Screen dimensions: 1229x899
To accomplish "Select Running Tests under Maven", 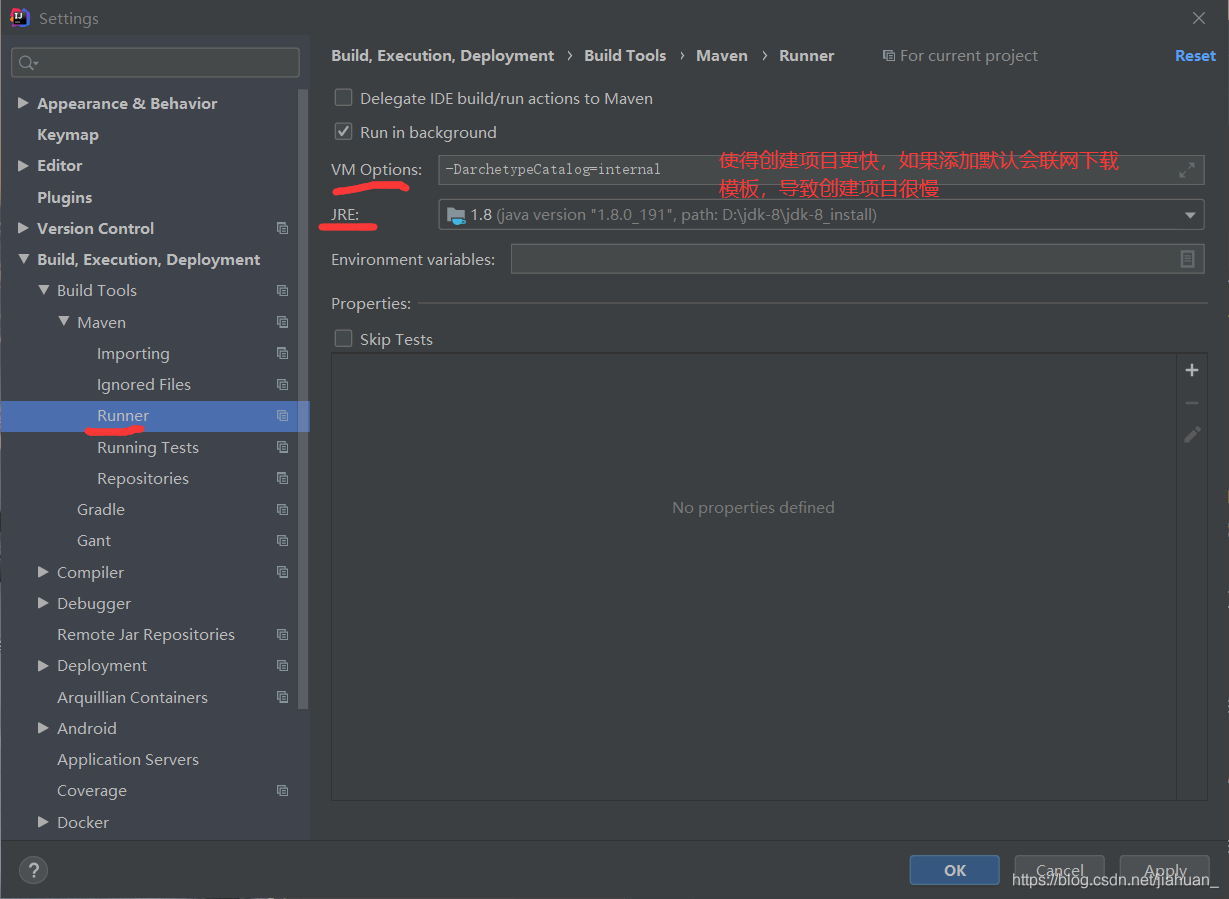I will point(148,447).
